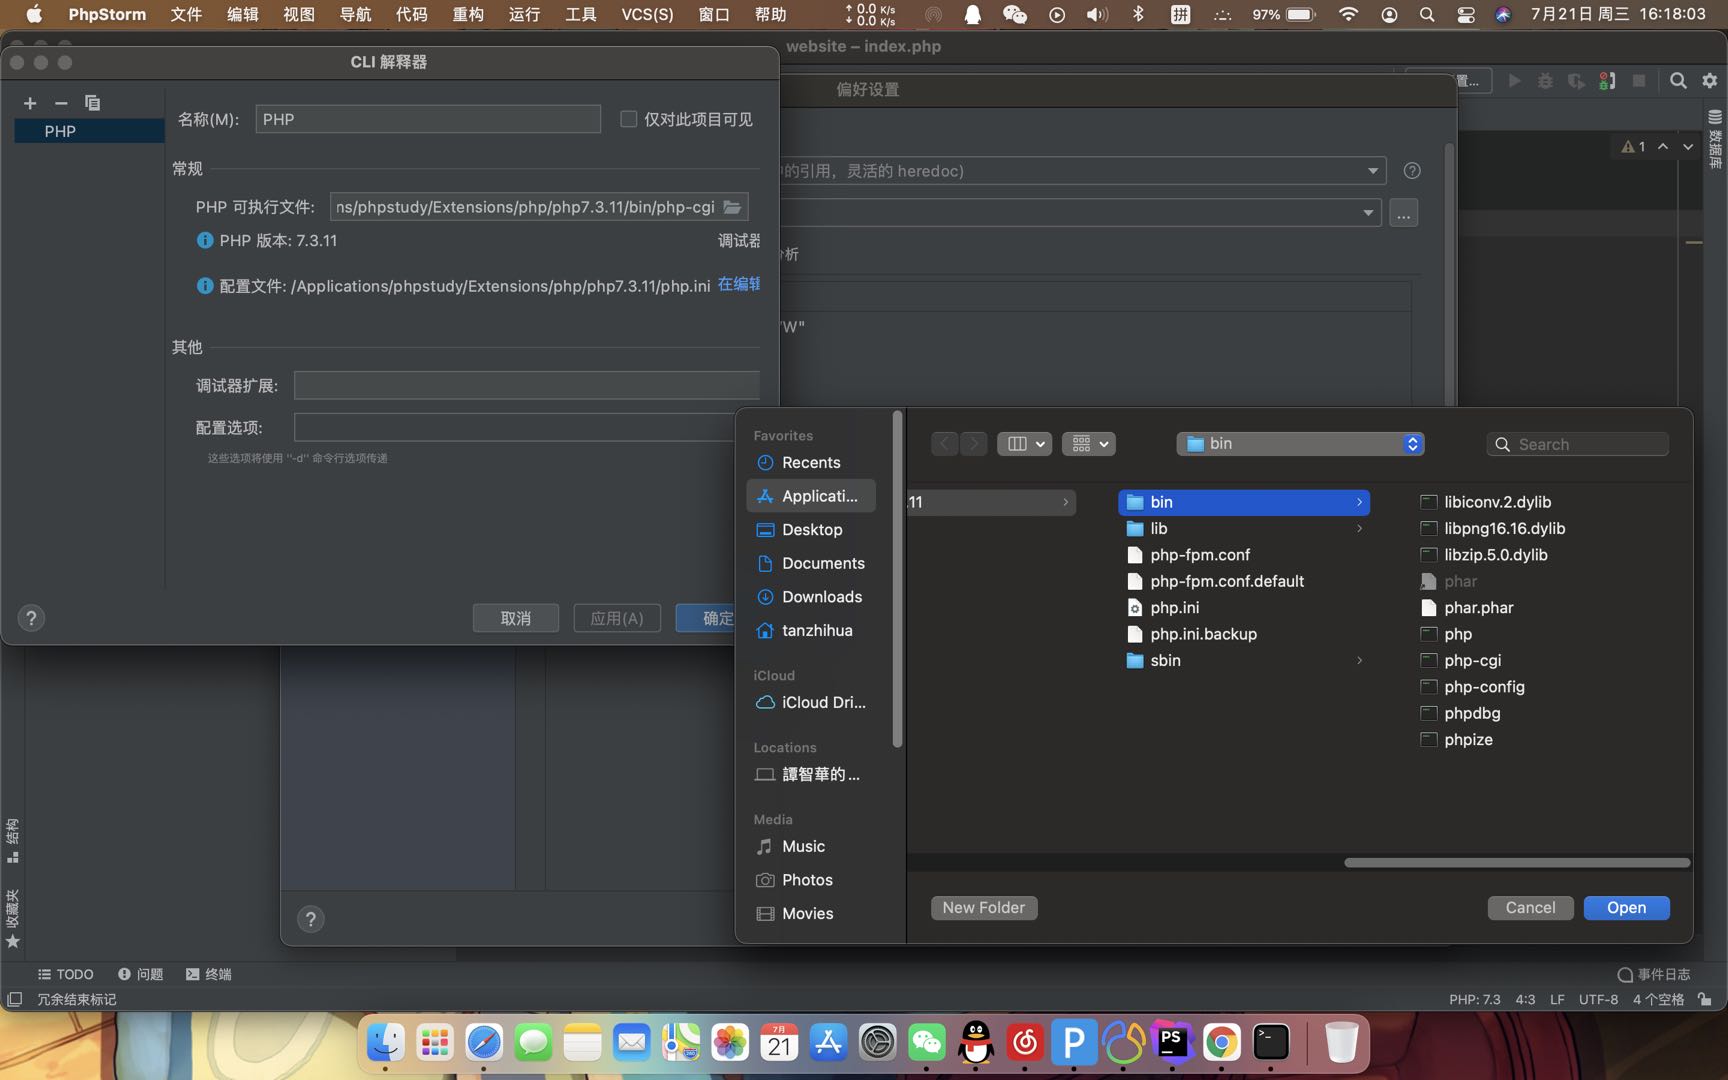Click Cancel in the file chooser

pos(1530,907)
